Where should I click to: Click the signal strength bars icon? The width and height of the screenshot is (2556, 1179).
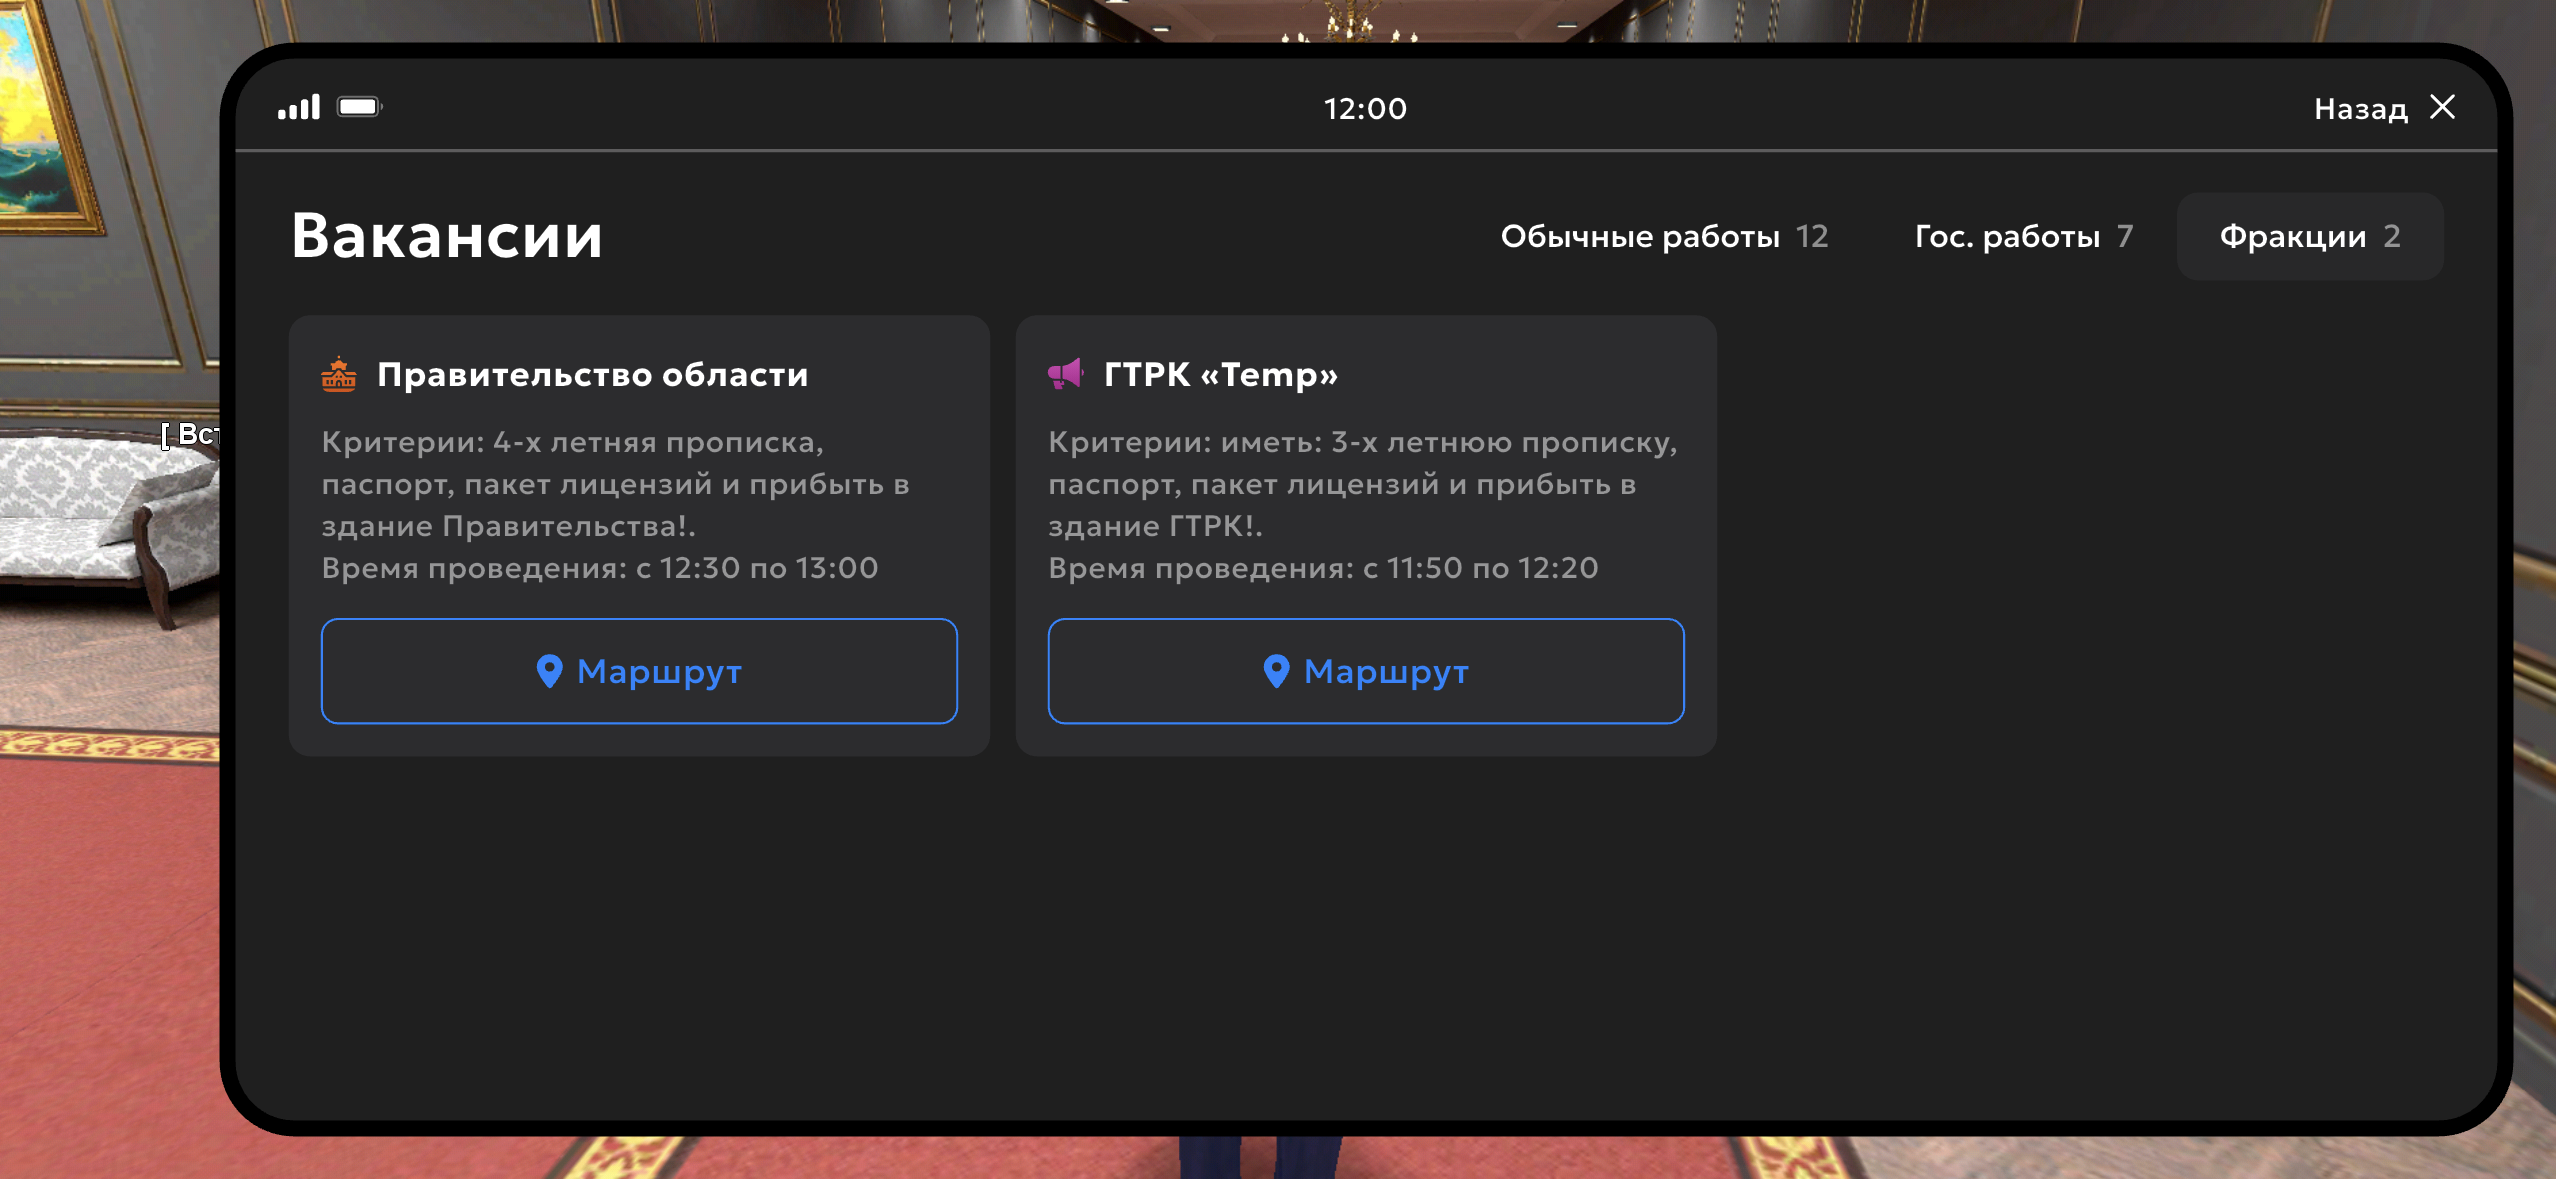(299, 107)
